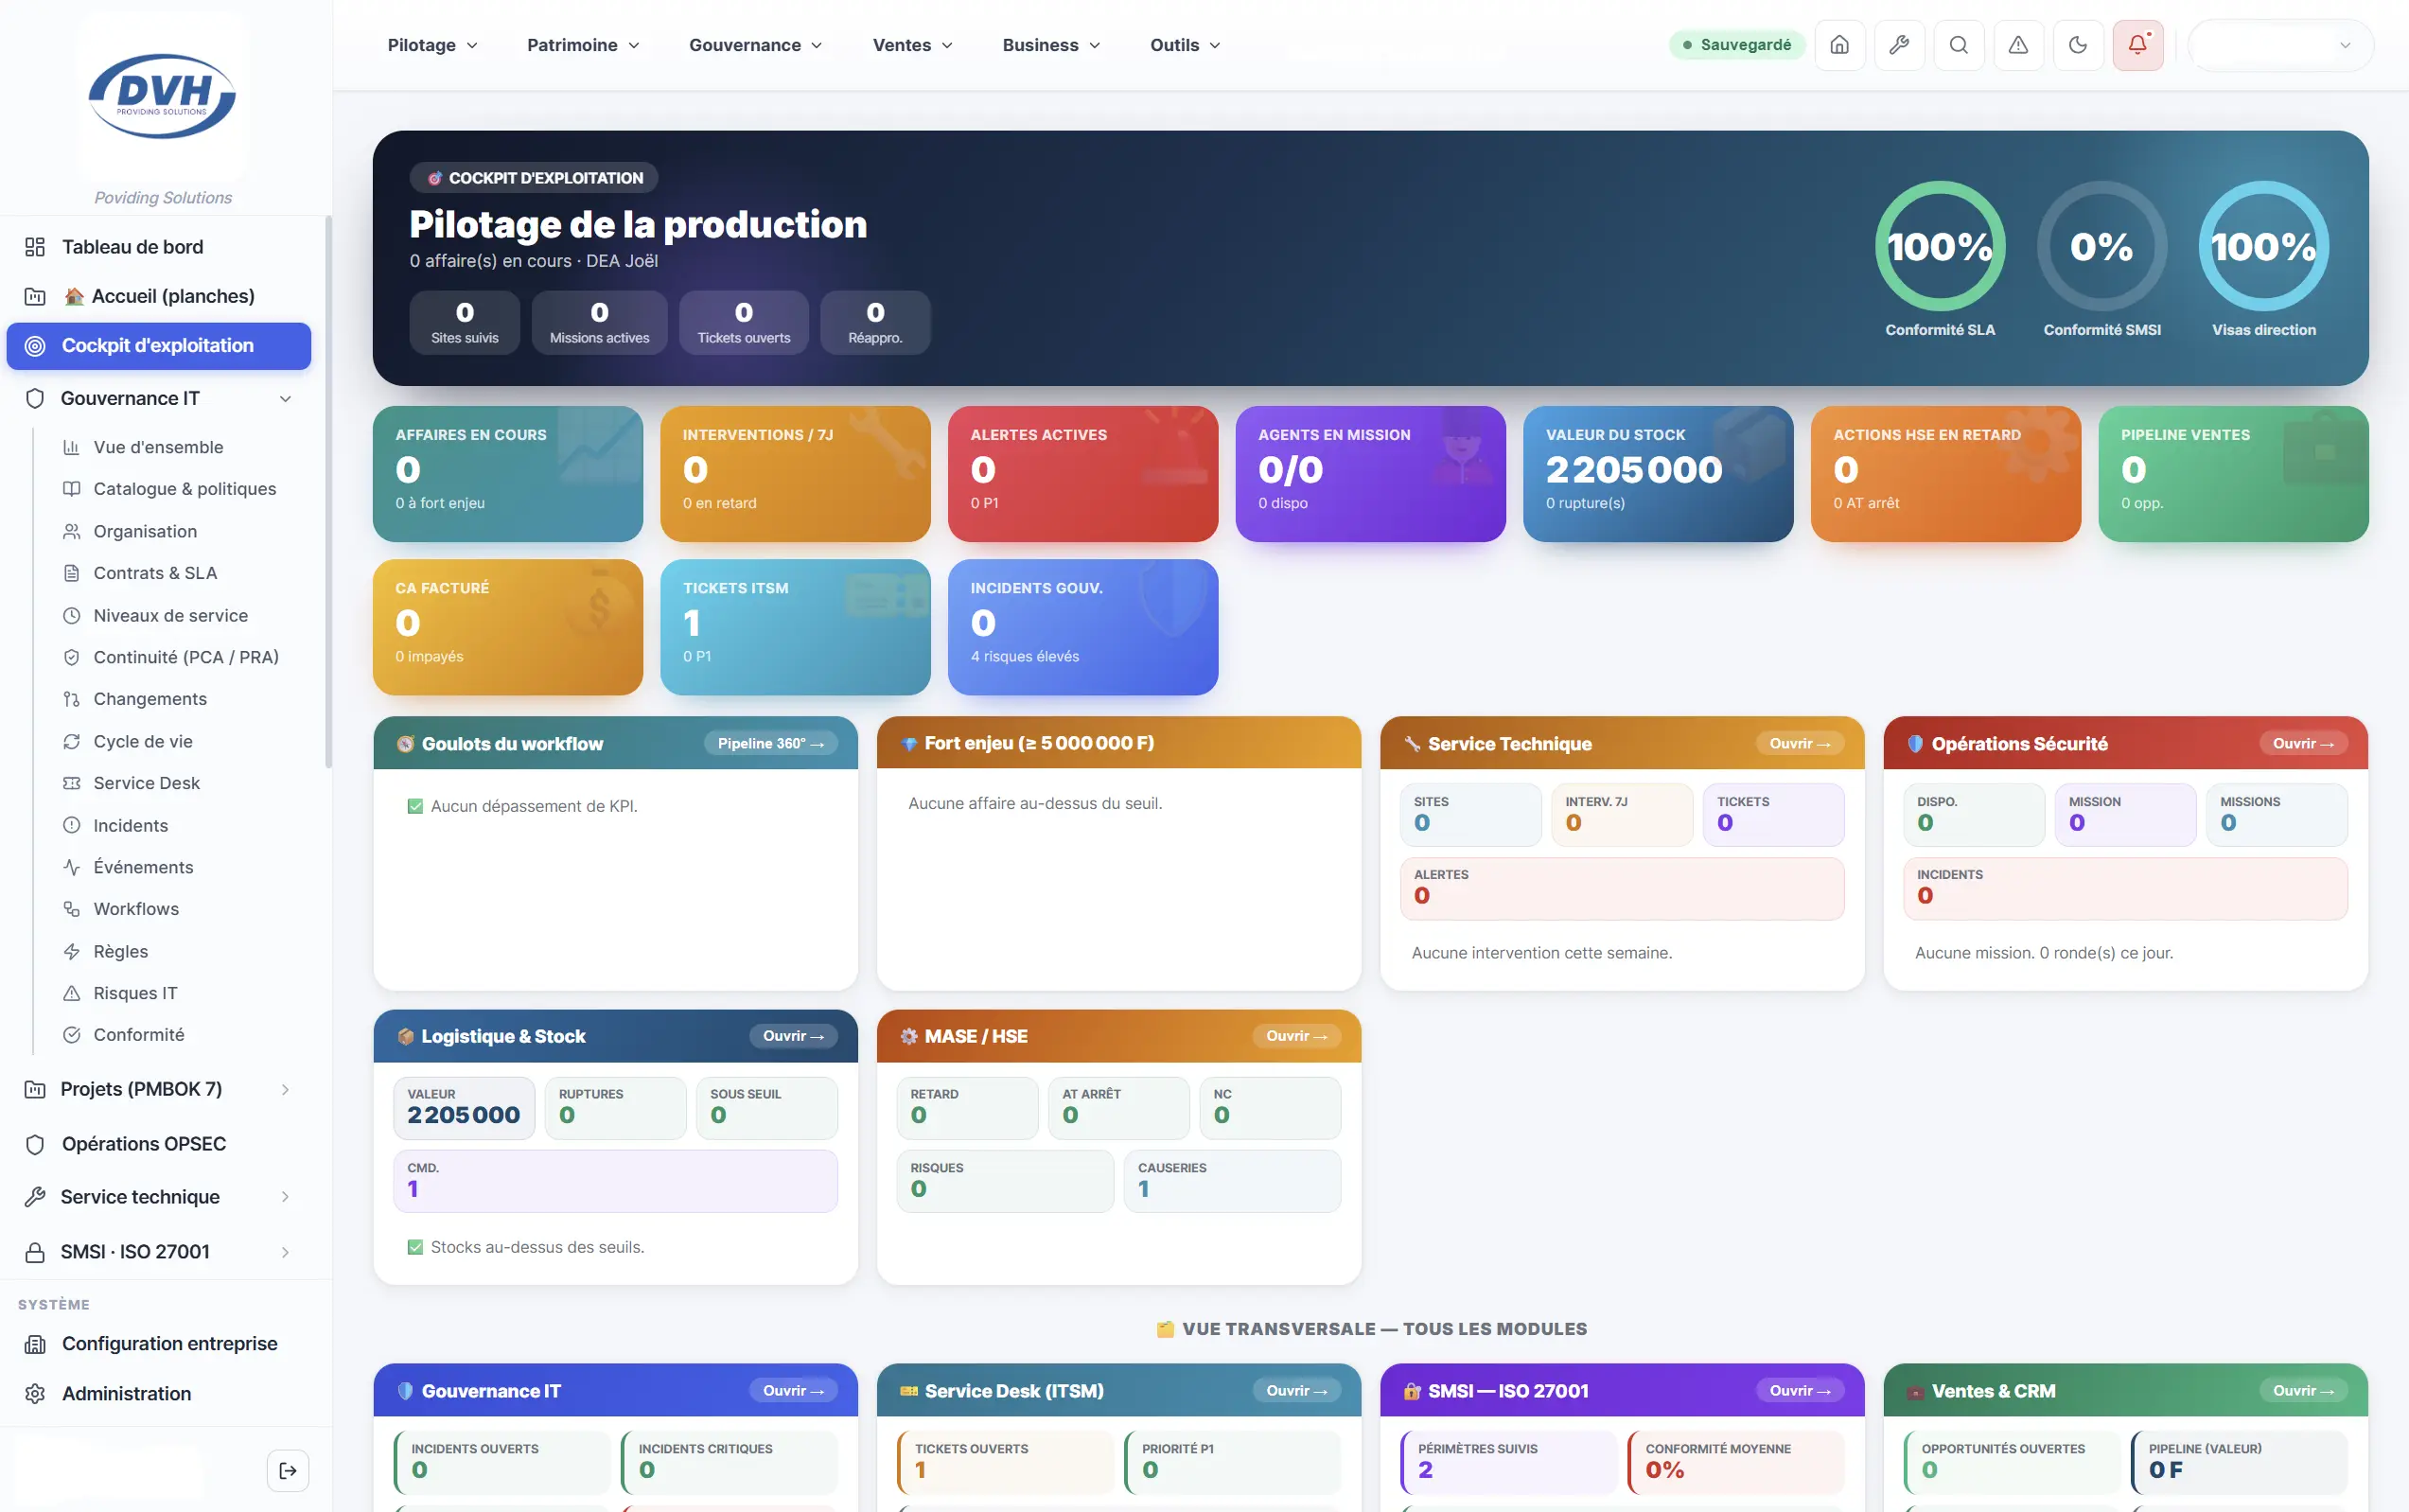2409x1512 pixels.
Task: Click Ouvrir on SMSI — ISO 27001 card
Action: click(1800, 1391)
